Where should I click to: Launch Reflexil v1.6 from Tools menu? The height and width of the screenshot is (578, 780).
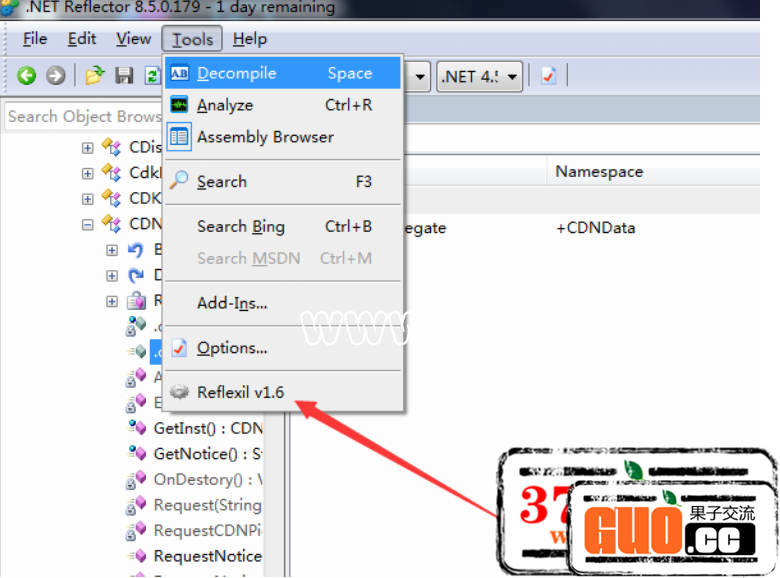point(283,392)
